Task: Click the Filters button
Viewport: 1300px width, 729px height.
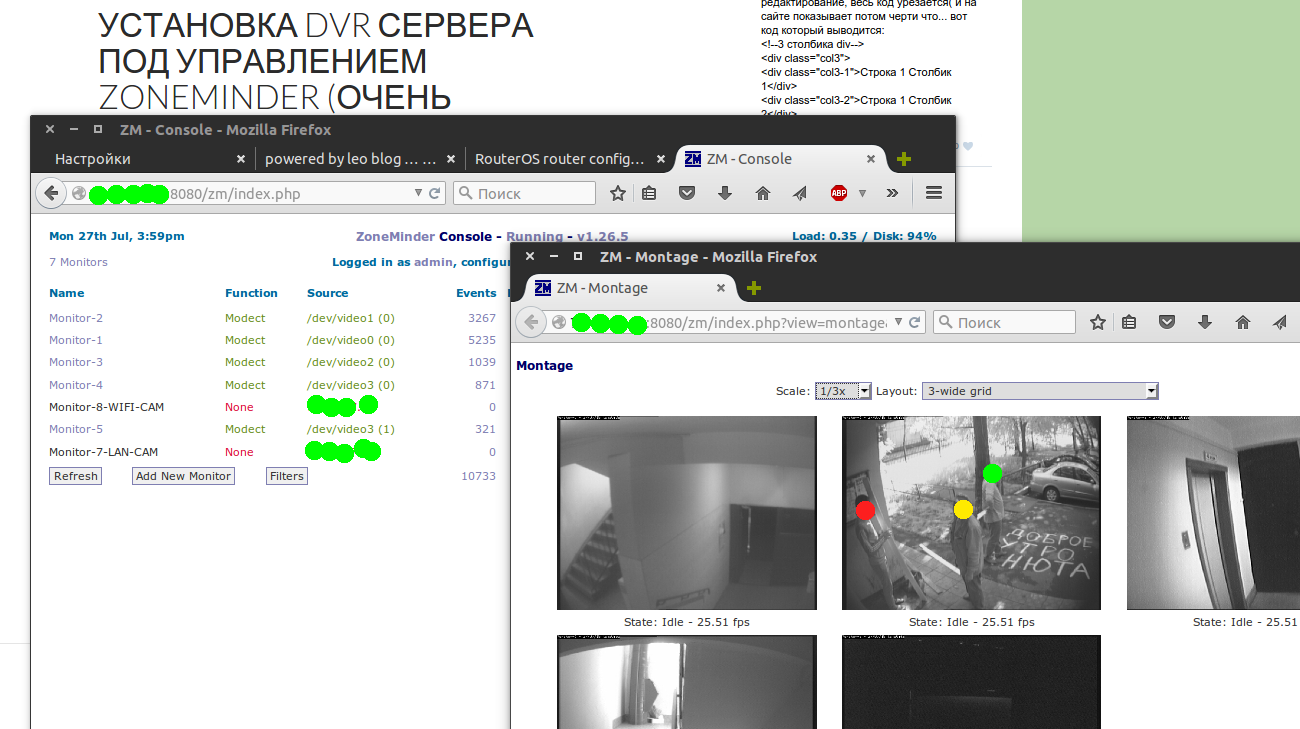Action: [x=287, y=476]
